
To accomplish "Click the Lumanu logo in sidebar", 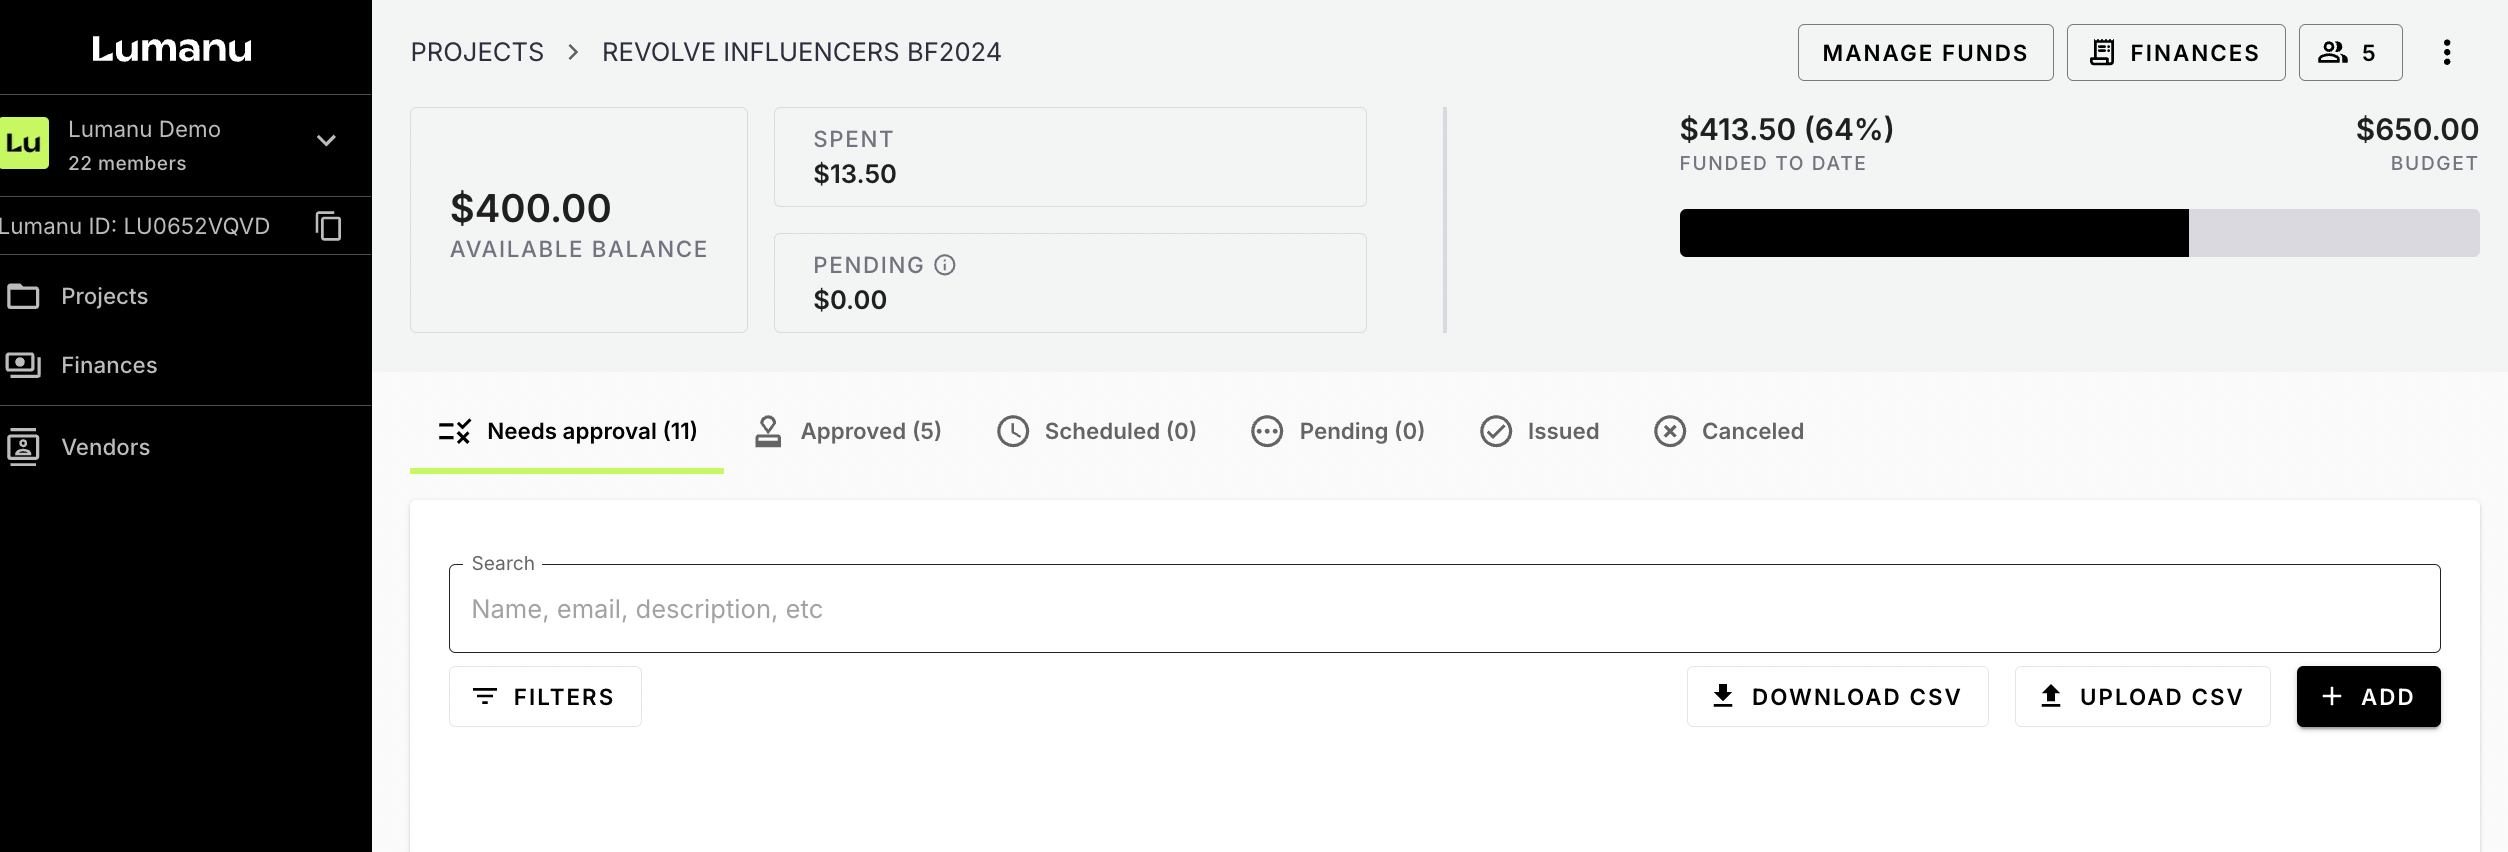I will (x=172, y=48).
